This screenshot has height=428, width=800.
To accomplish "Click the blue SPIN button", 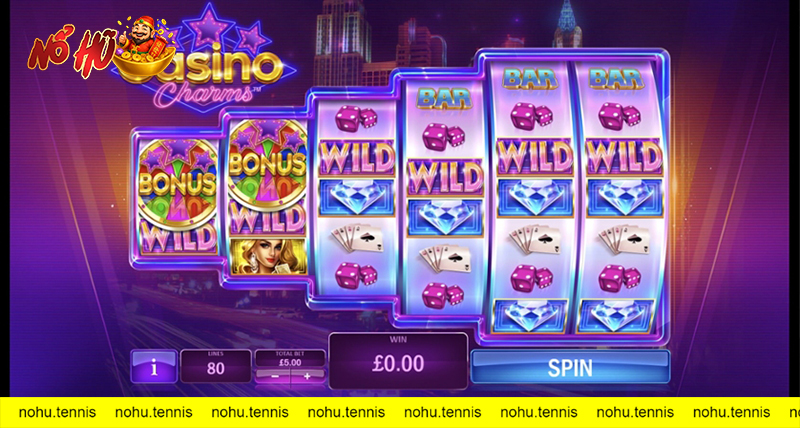I will point(570,366).
